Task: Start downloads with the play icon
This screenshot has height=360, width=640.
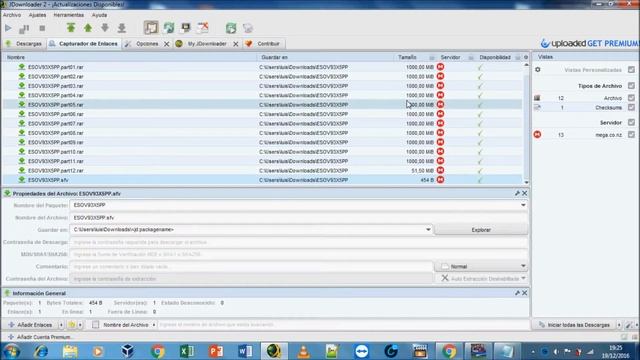Action: click(8, 28)
